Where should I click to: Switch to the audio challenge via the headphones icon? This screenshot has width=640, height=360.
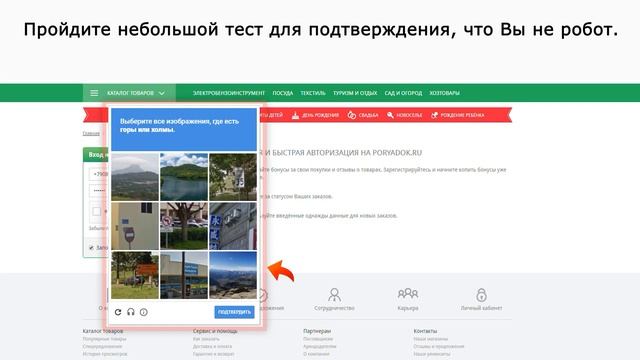131,312
